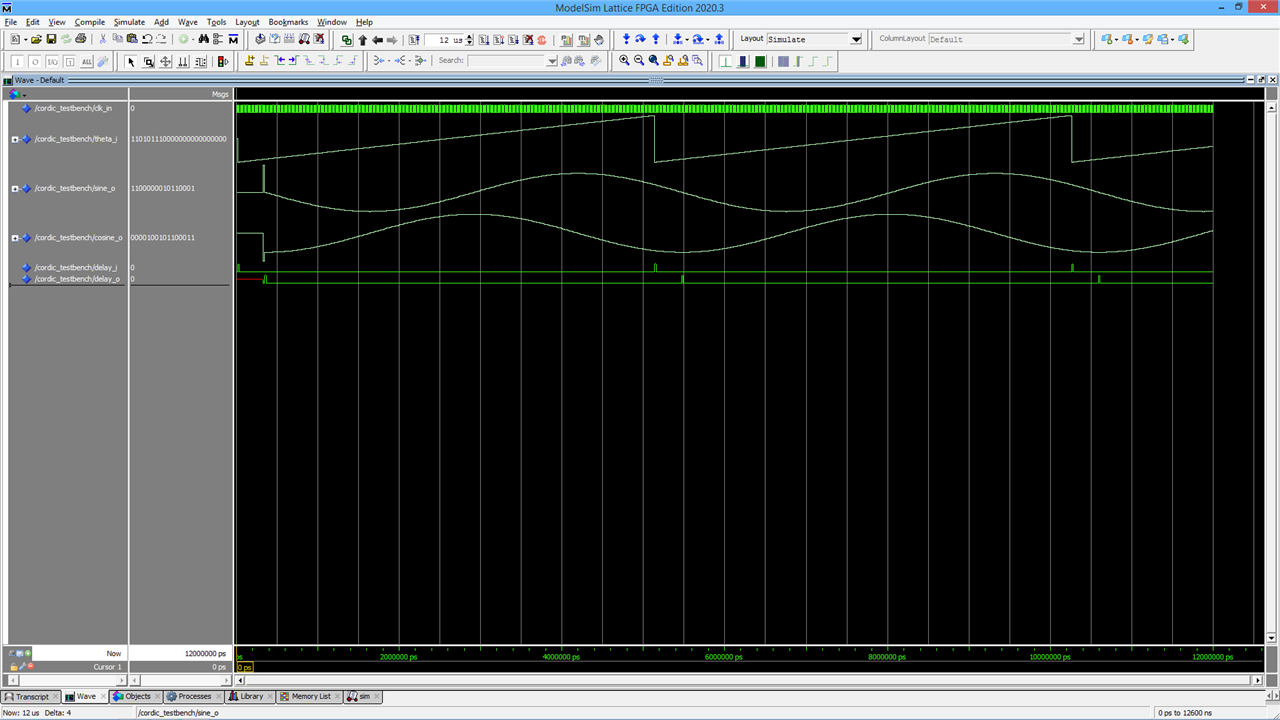Select the Zoom Mode tool icon
1280x720 pixels.
148,61
